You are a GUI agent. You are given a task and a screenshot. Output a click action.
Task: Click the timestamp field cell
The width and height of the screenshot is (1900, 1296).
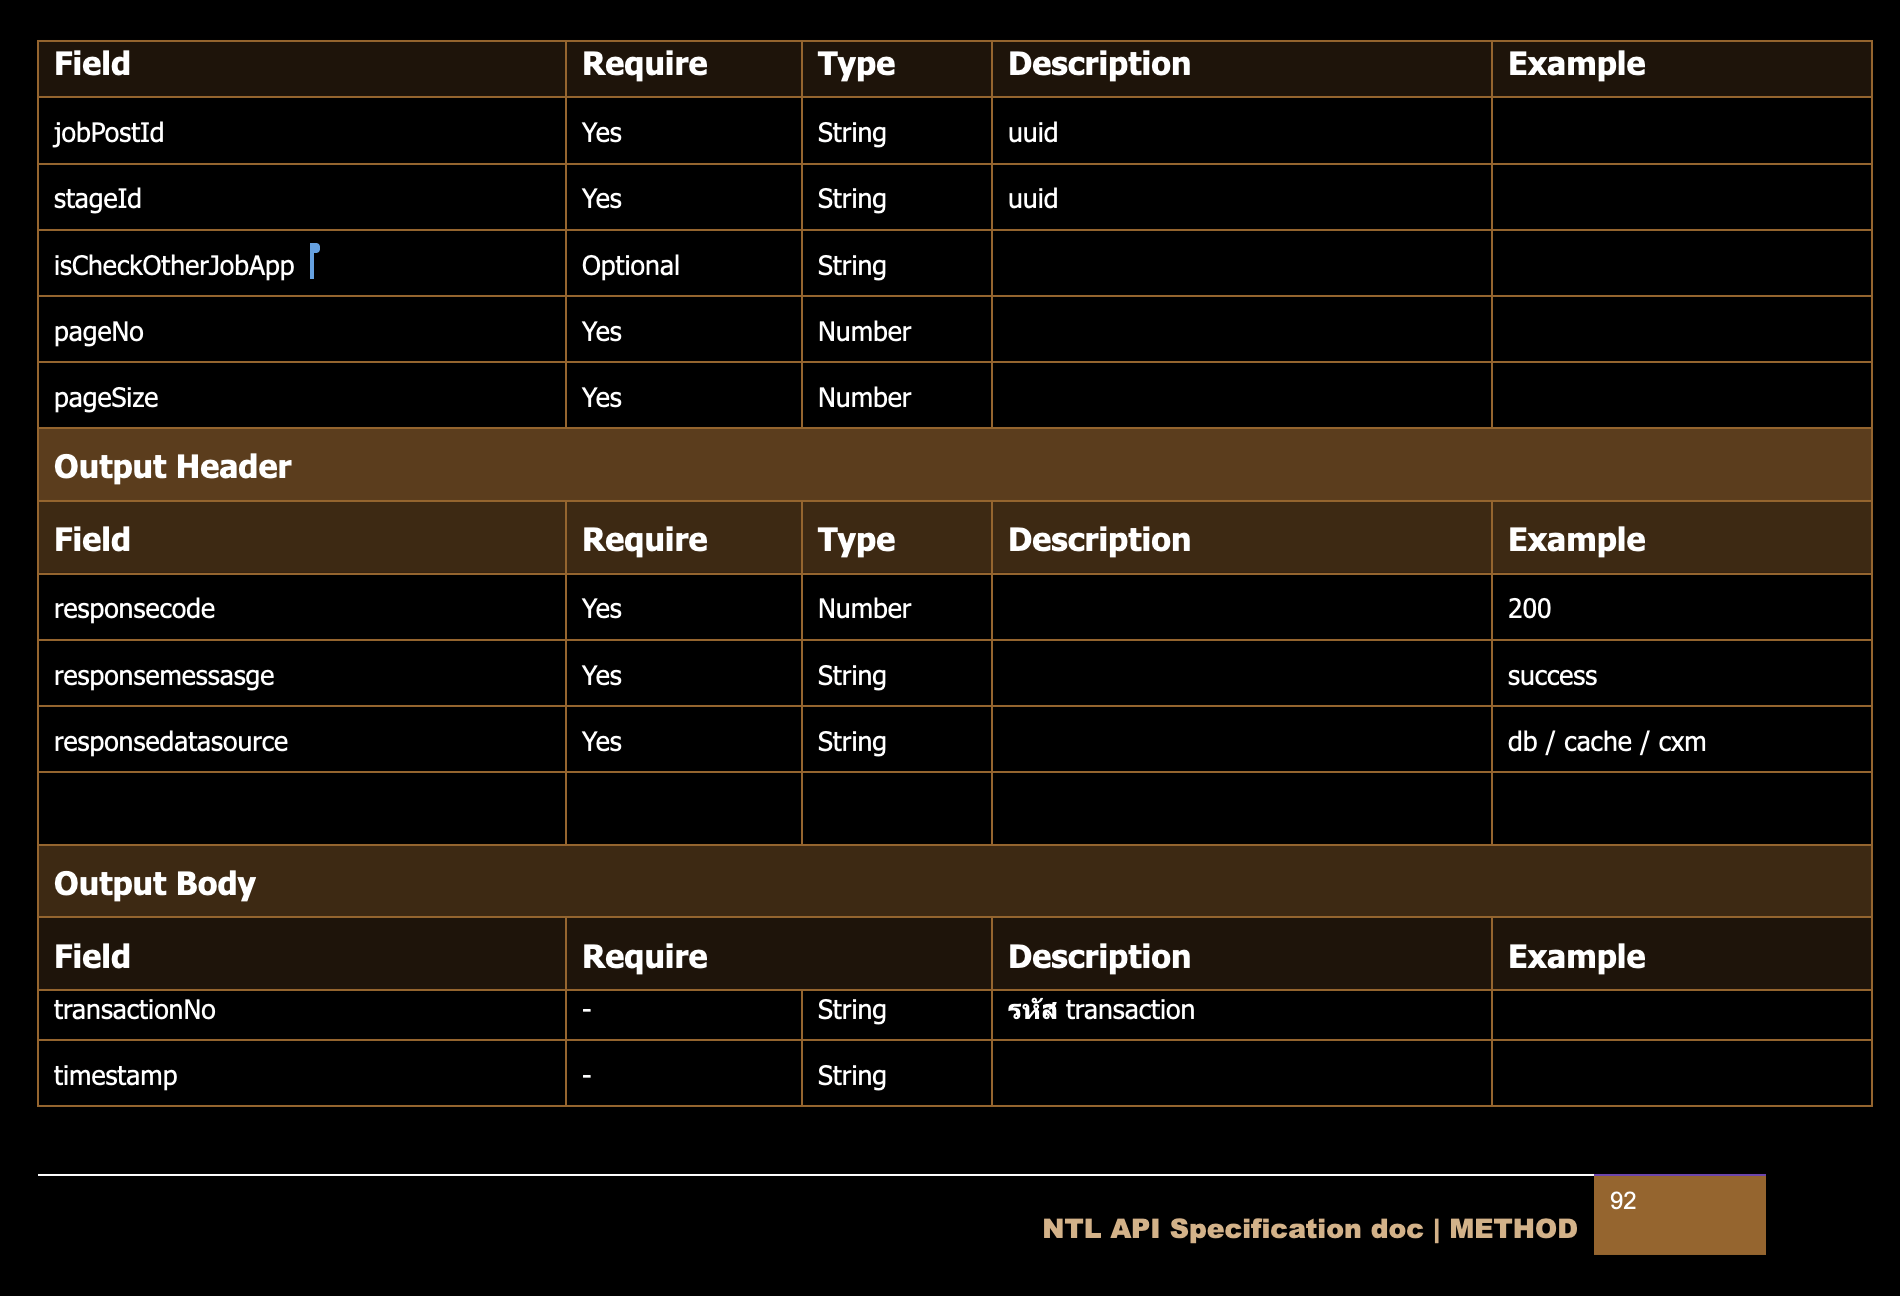coord(115,1076)
